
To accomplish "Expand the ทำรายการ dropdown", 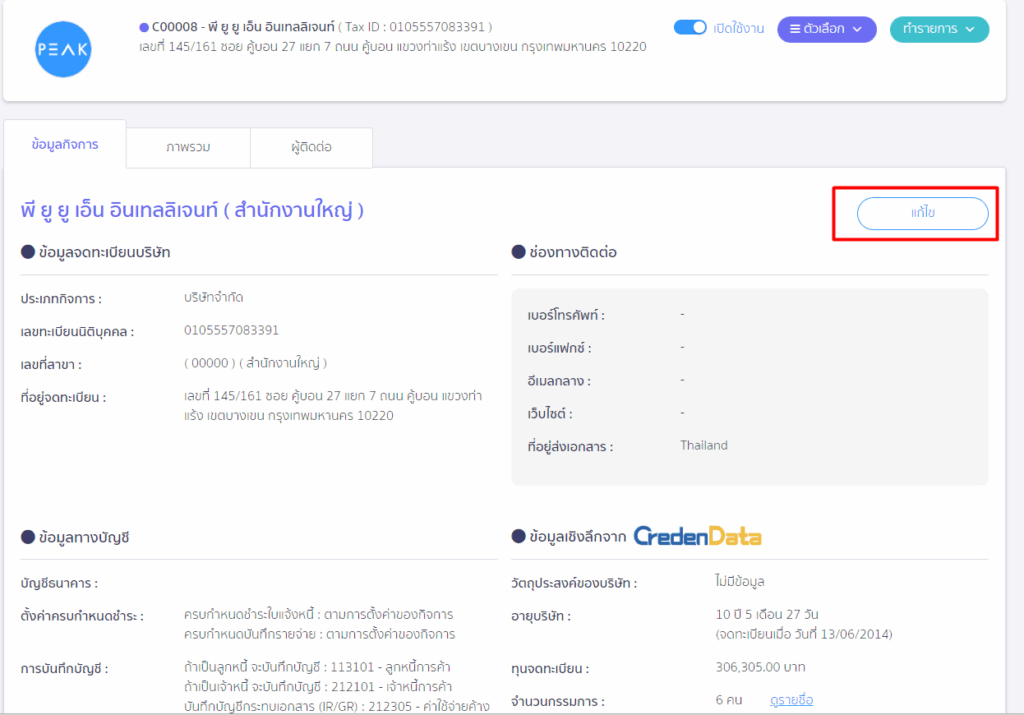I will (x=938, y=29).
